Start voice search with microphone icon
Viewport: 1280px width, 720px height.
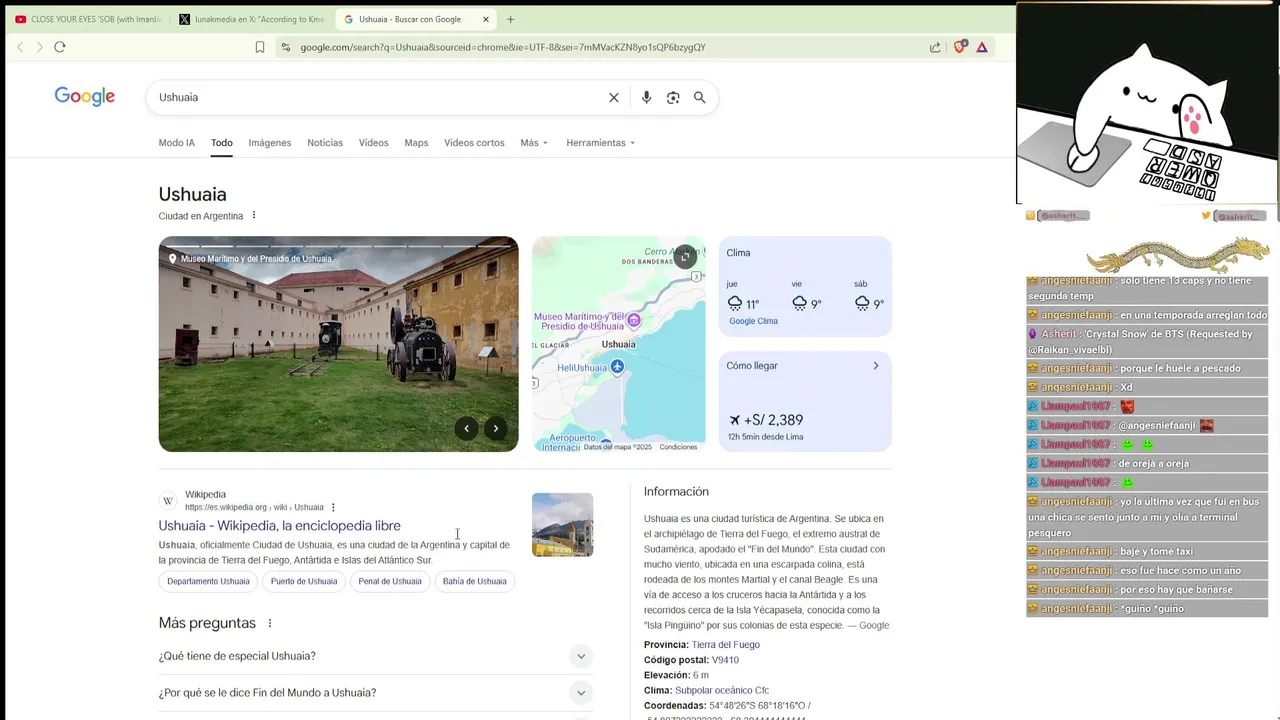point(646,97)
